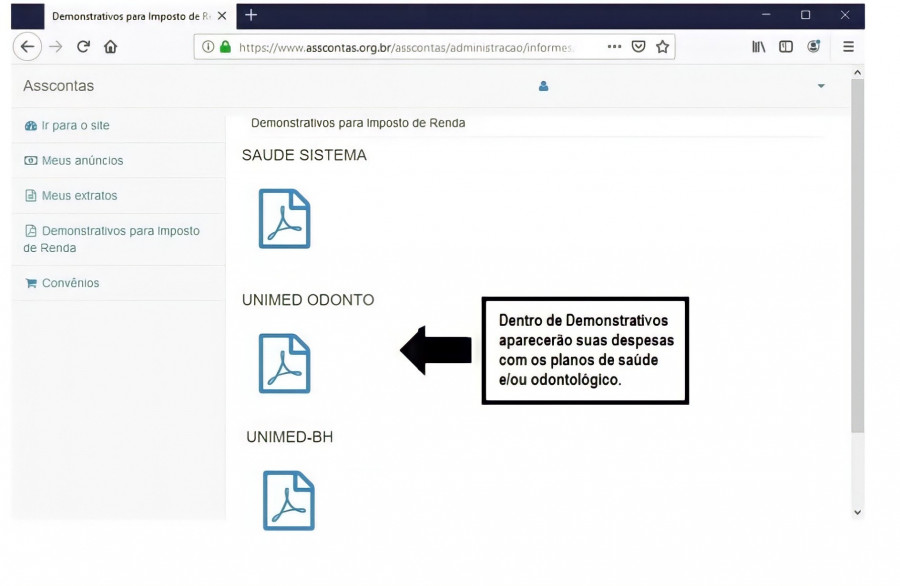Click the Demonstrativos para Imposto de Renda page title
The image size is (900, 586).
pos(358,123)
